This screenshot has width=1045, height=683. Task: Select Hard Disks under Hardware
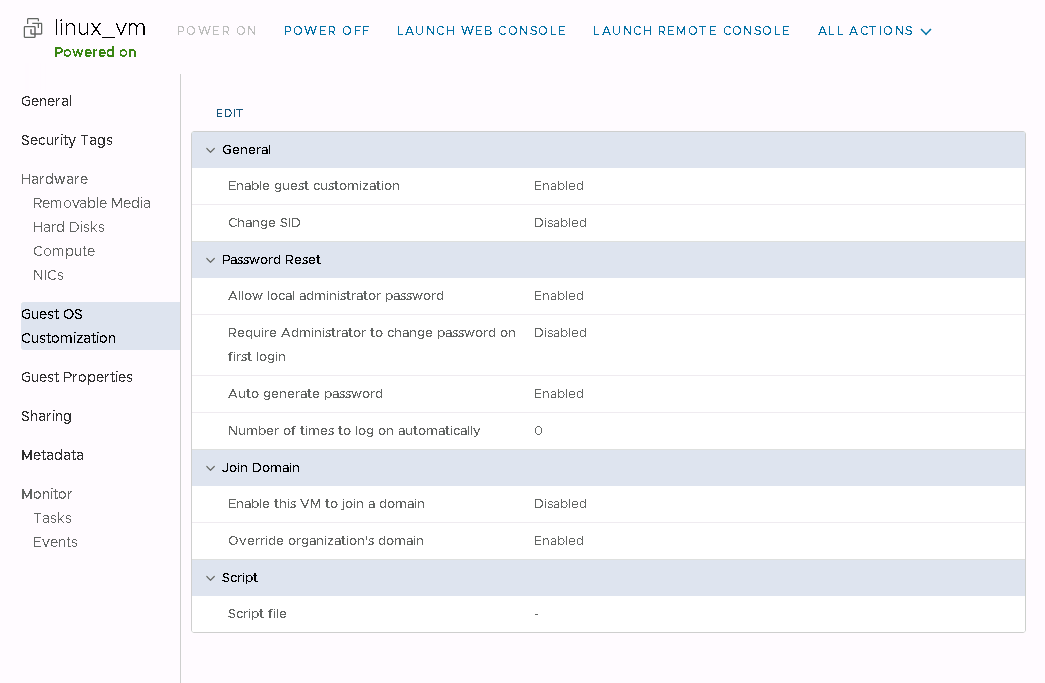69,227
